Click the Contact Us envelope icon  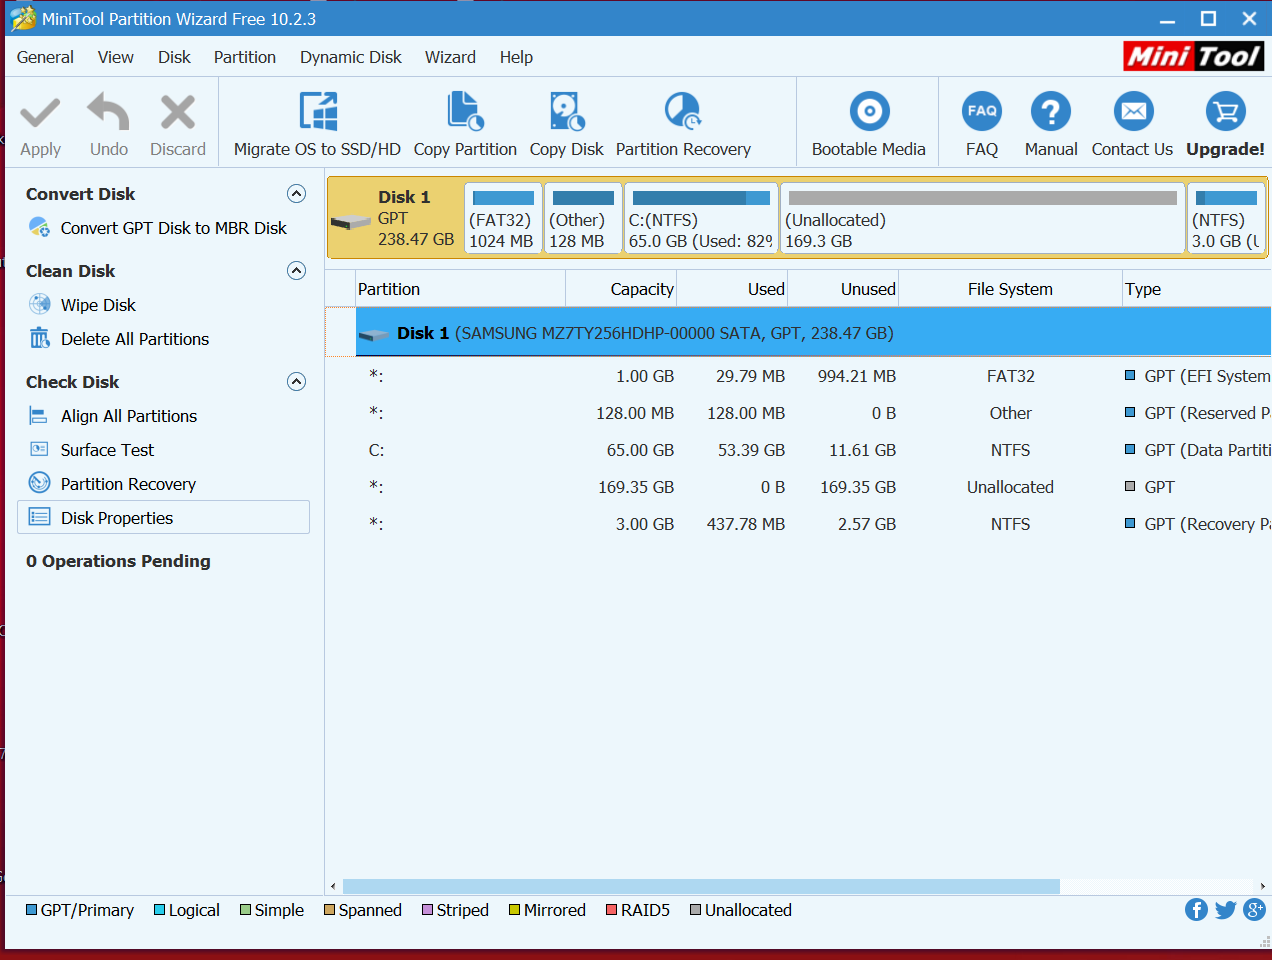1133,112
